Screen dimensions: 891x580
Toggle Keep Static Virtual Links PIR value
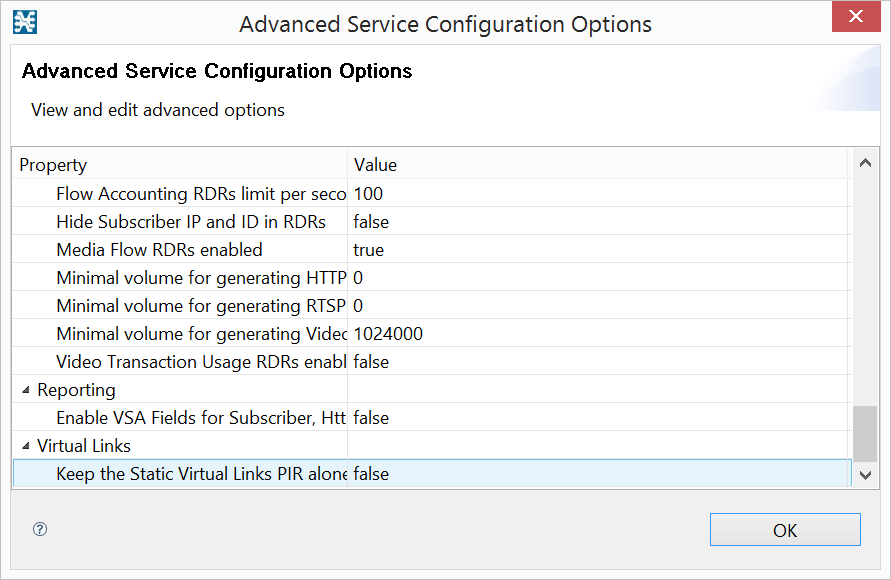tap(371, 474)
